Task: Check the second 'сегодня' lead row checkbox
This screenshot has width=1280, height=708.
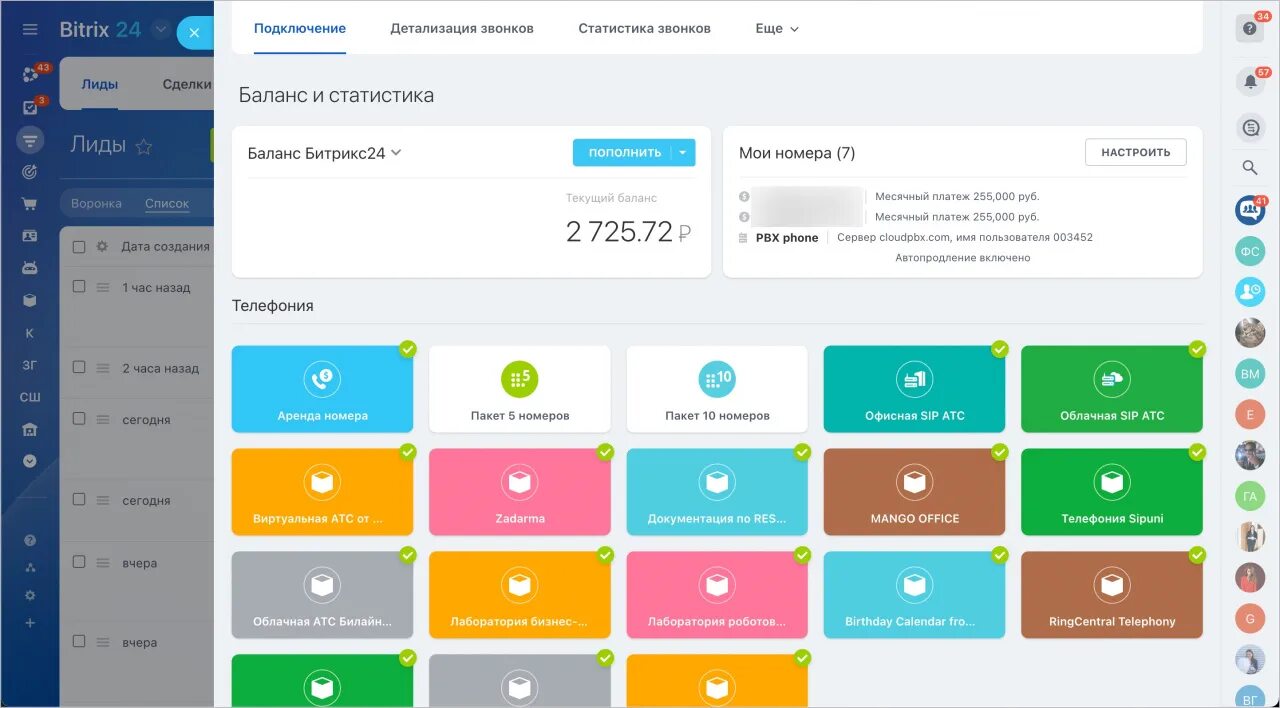Action: click(79, 500)
